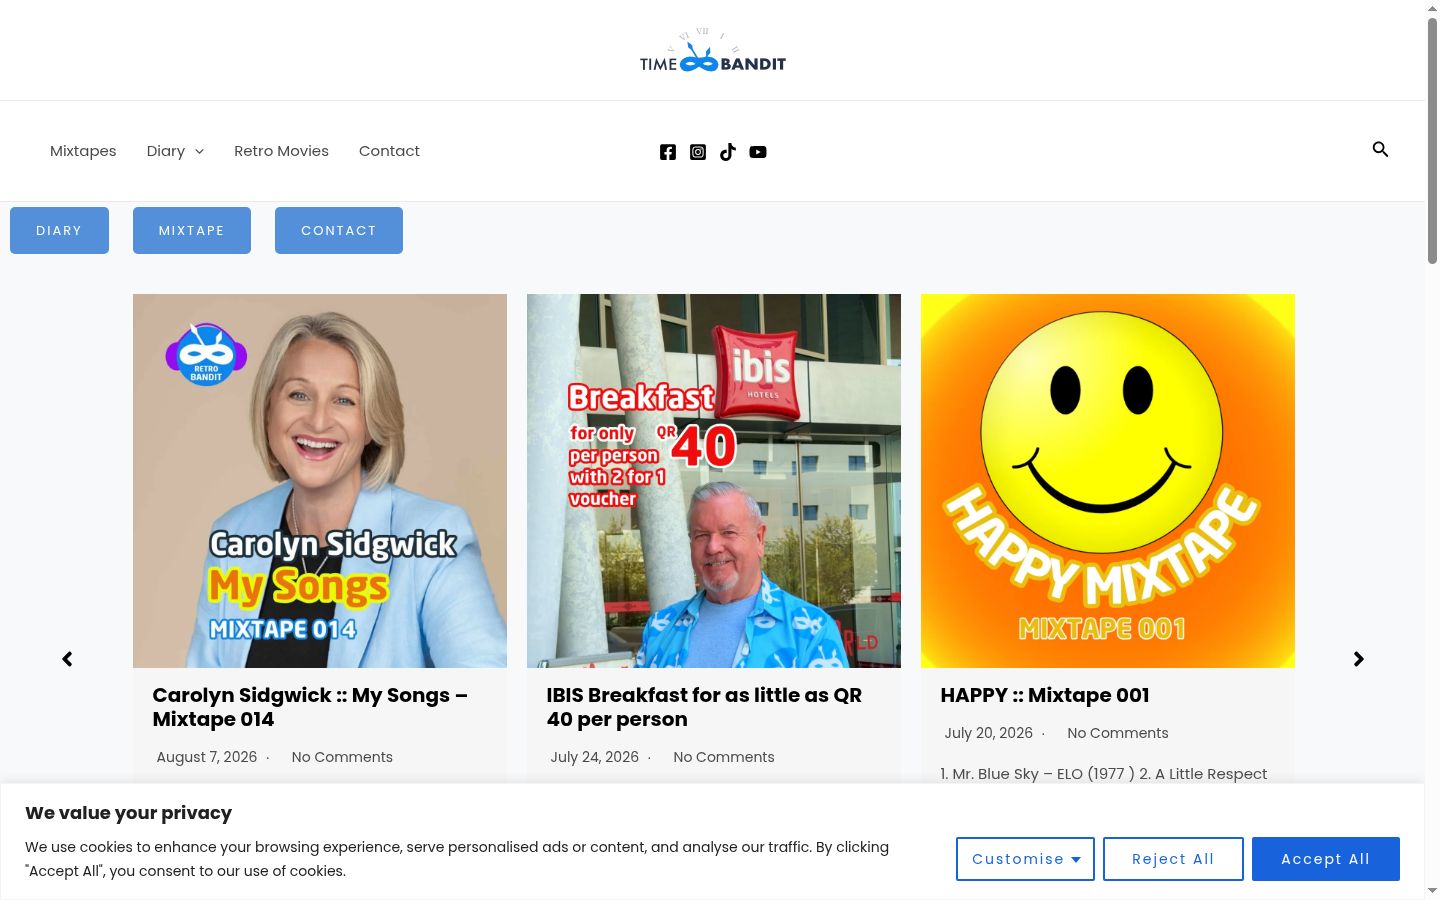Open the TikTok social icon
Screen dimensions: 1440x900
(728, 152)
